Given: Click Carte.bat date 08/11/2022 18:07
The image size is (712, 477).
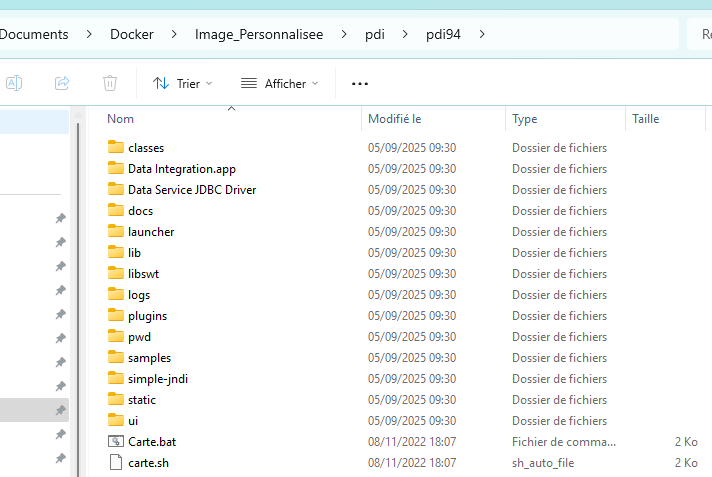Looking at the screenshot, I should point(412,442).
